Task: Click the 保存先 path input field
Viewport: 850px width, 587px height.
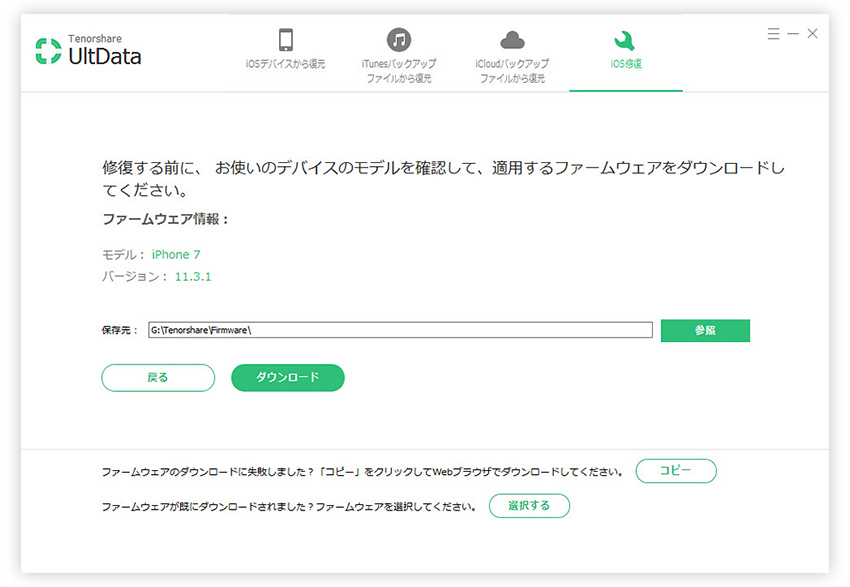Action: [x=400, y=330]
